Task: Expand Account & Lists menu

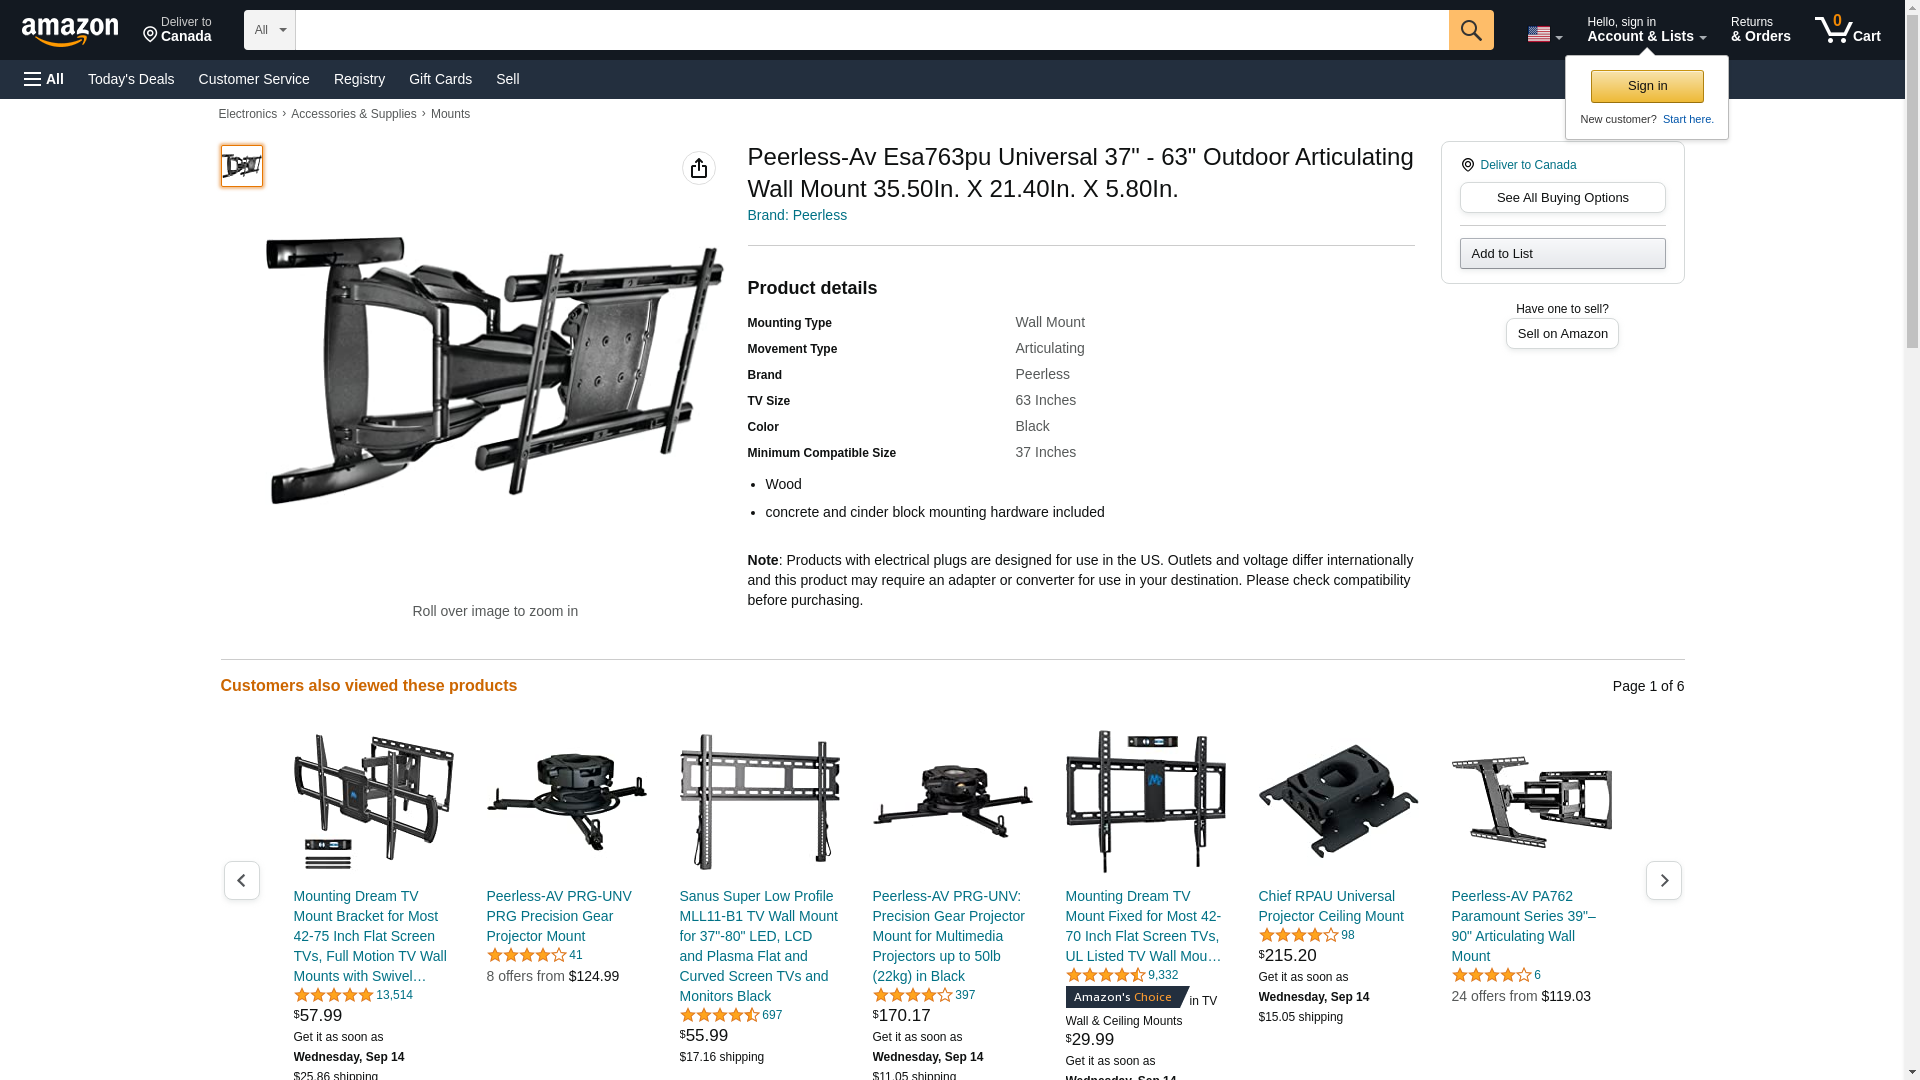Action: tap(1646, 30)
